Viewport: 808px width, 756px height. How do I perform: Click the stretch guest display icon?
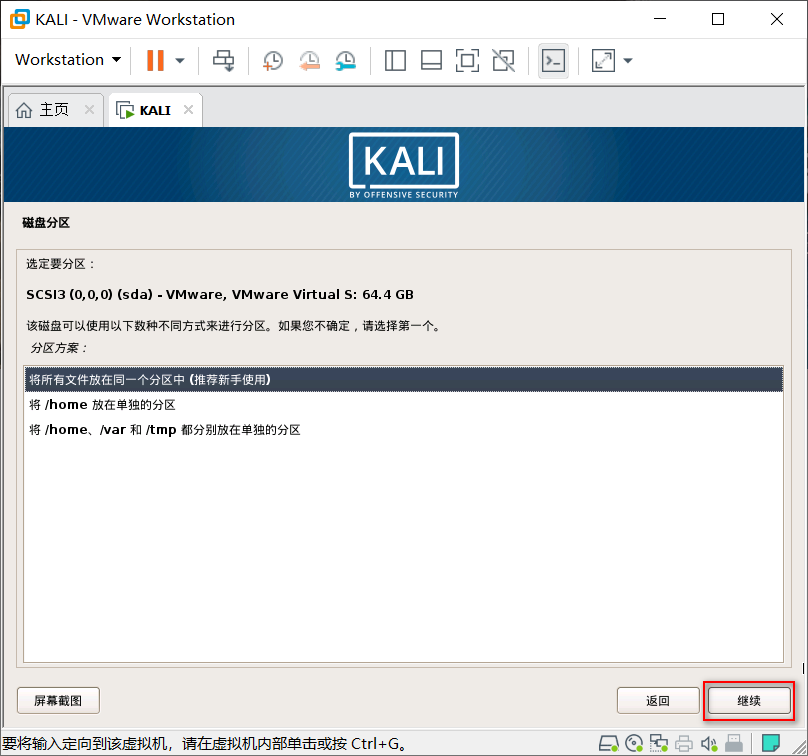(603, 60)
